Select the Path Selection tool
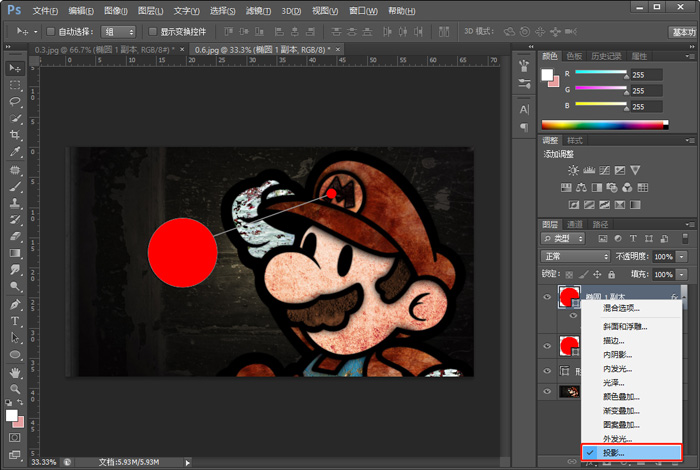This screenshot has height=470, width=700. click(x=15, y=337)
